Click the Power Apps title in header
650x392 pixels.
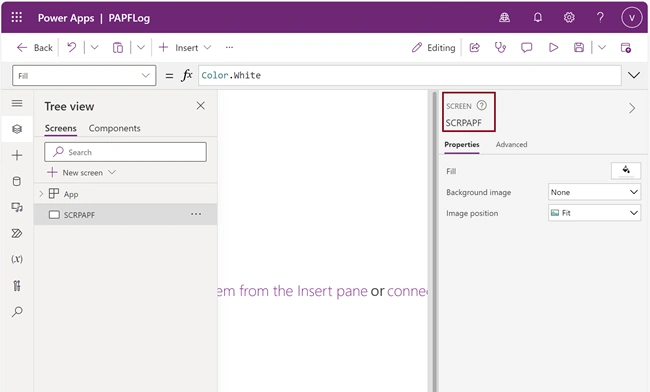pos(66,18)
